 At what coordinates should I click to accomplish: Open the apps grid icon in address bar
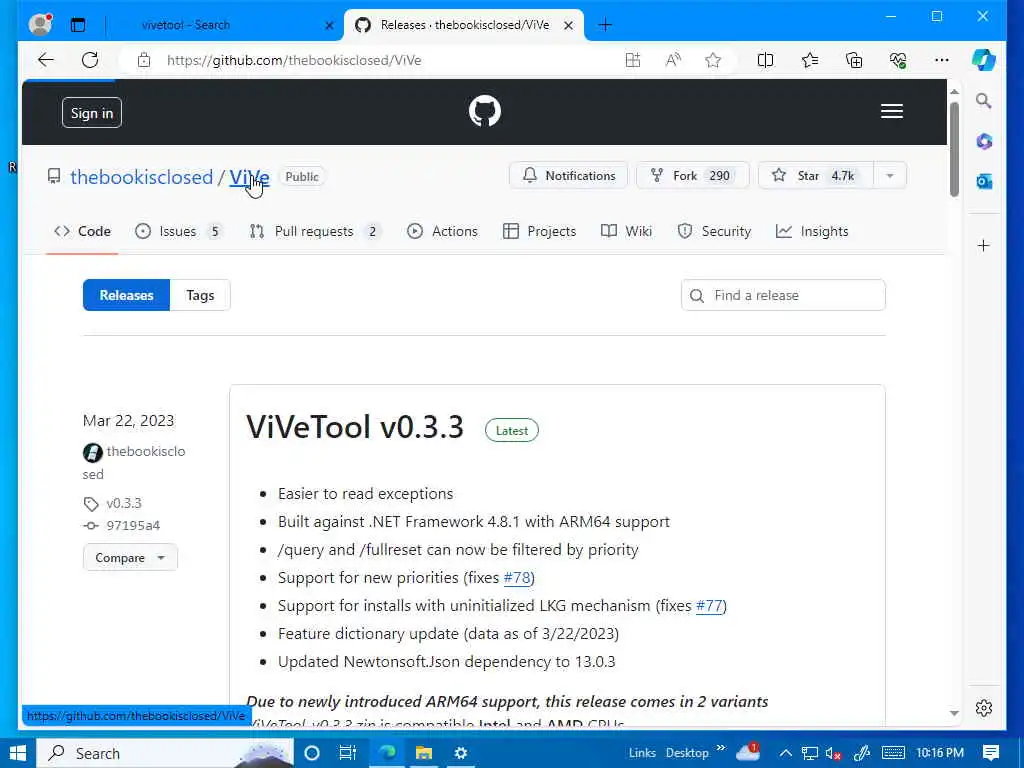click(632, 60)
